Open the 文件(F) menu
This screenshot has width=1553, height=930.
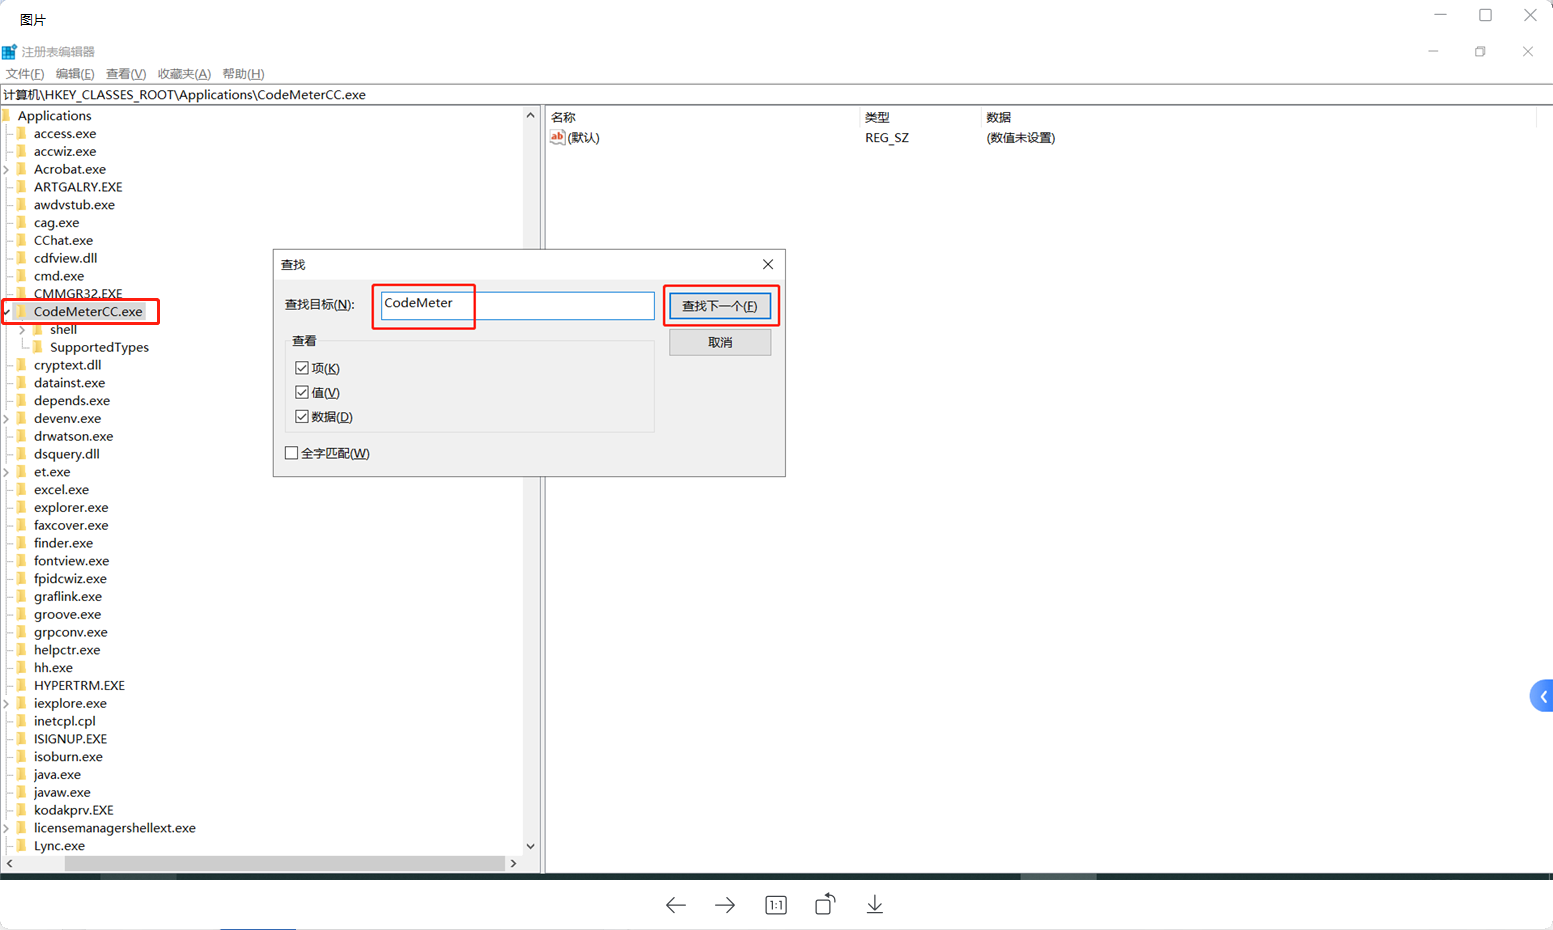click(x=25, y=74)
